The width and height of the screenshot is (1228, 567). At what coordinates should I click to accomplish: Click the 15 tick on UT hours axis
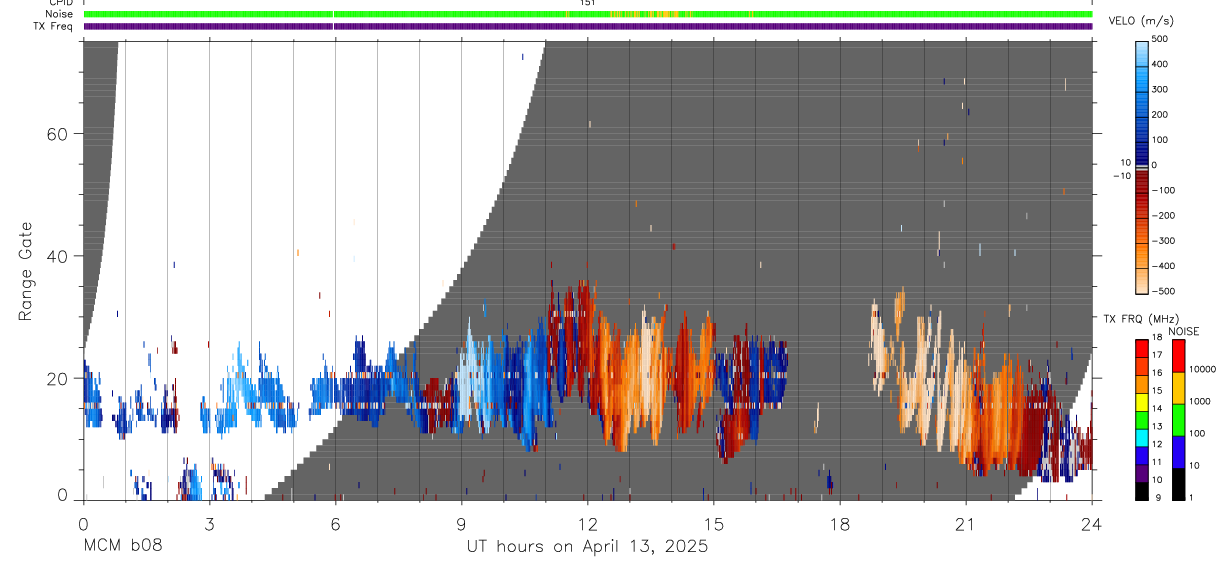[x=713, y=523]
